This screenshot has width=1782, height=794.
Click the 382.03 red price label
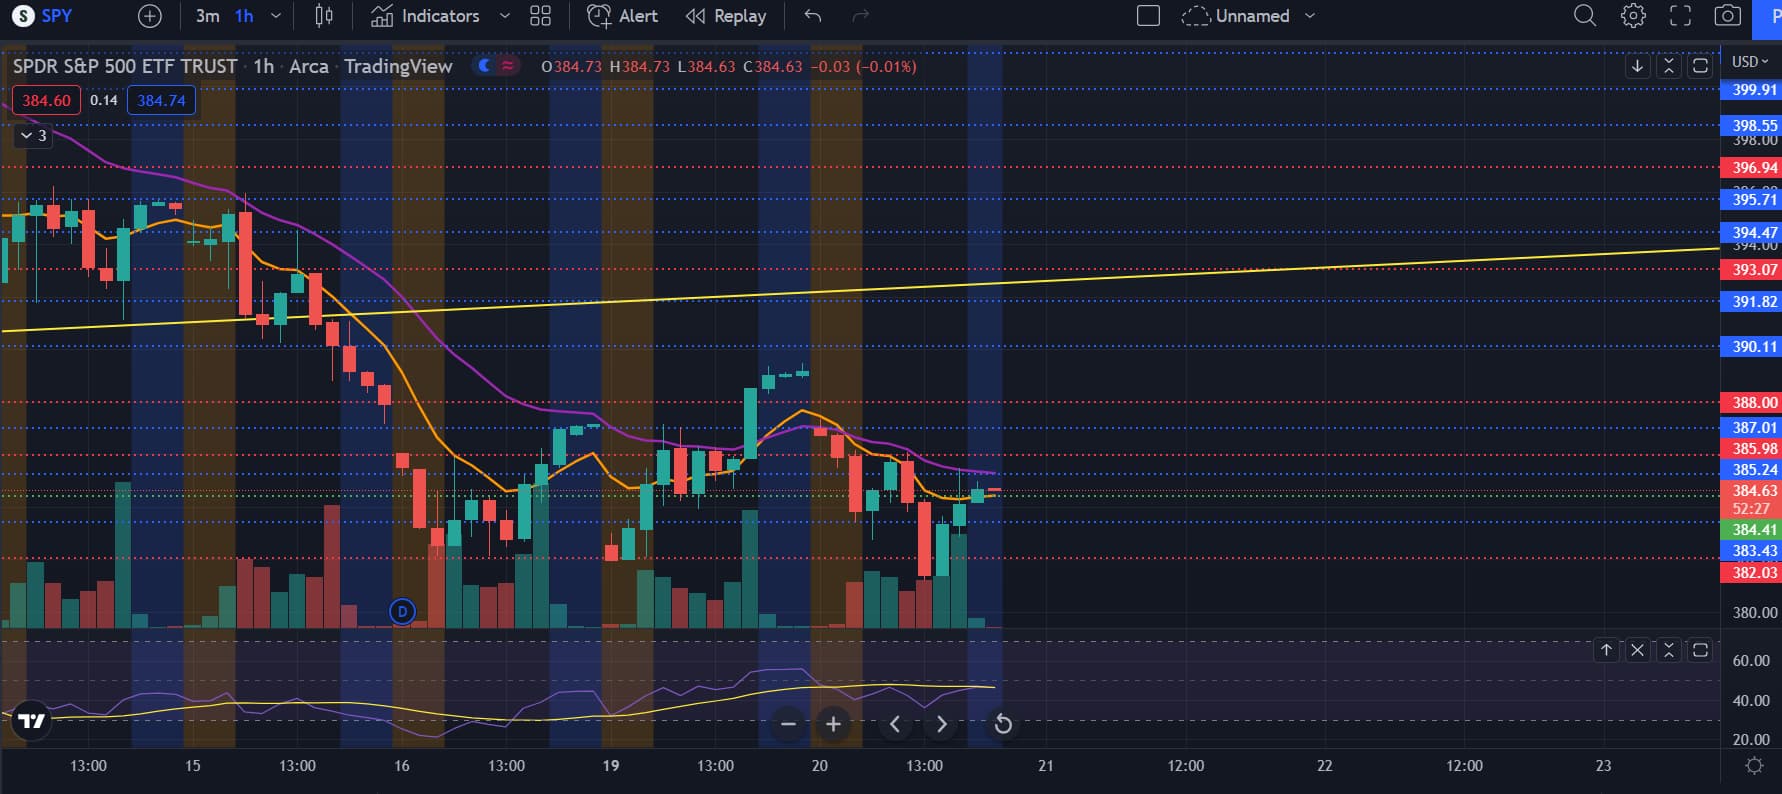[1751, 572]
